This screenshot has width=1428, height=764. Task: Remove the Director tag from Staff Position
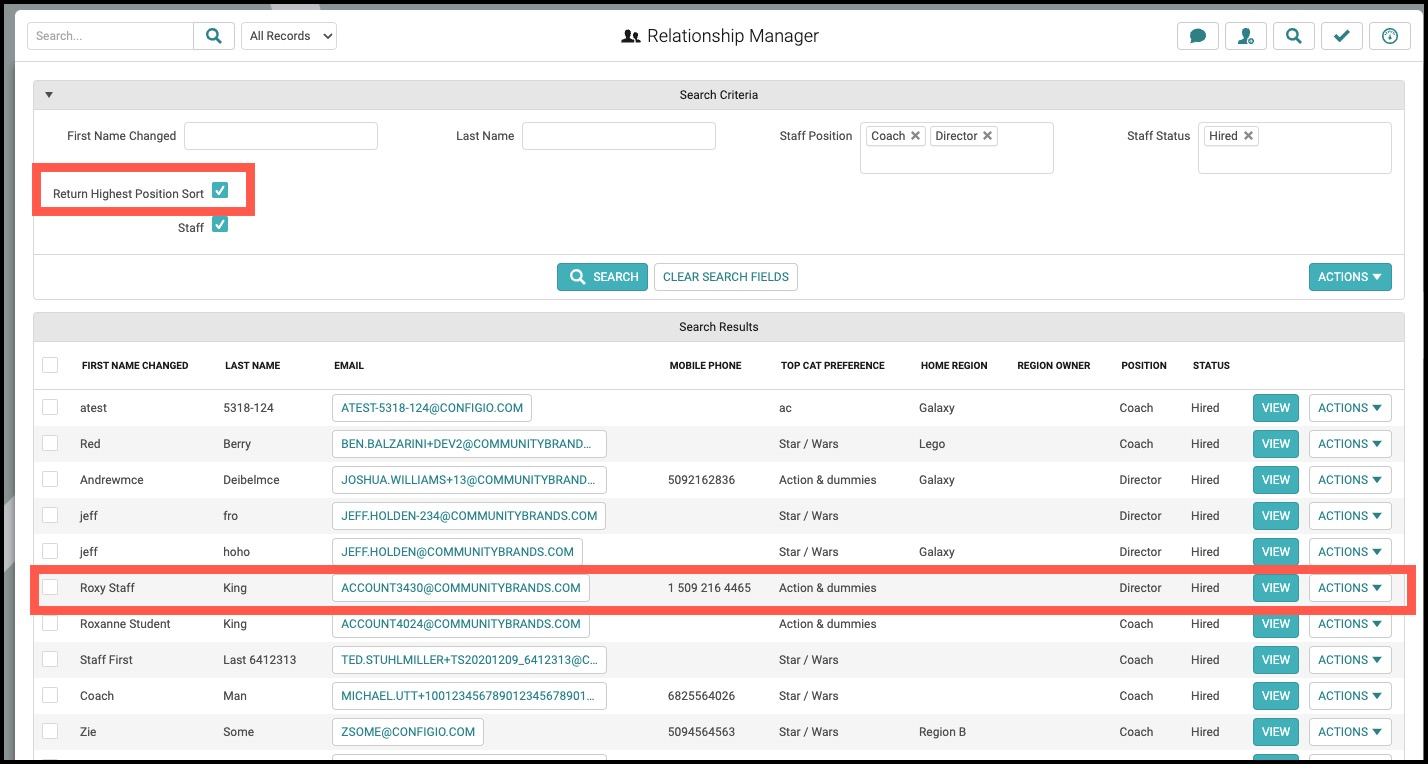[x=987, y=136]
